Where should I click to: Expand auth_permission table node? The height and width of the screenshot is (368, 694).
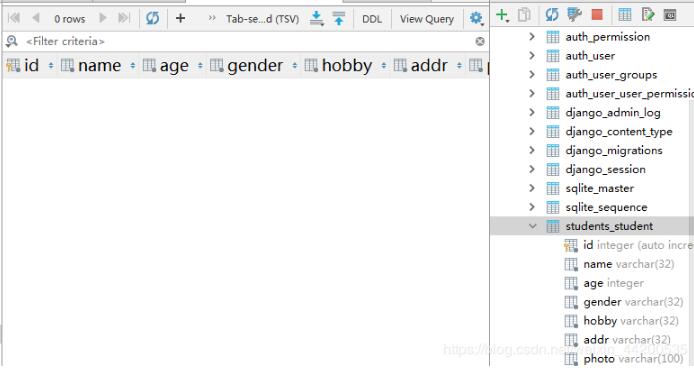point(532,37)
